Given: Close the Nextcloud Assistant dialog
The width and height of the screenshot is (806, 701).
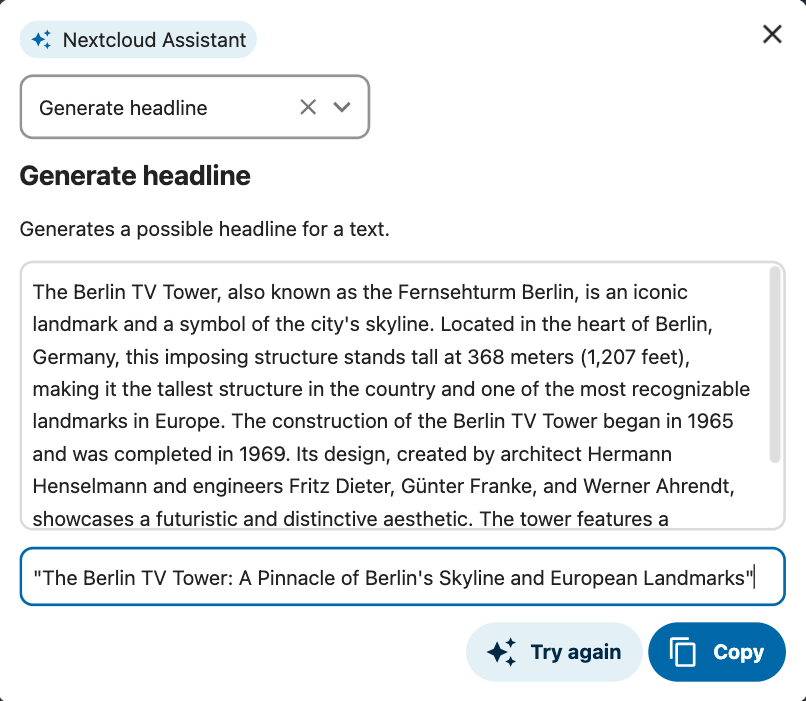Looking at the screenshot, I should 772,34.
